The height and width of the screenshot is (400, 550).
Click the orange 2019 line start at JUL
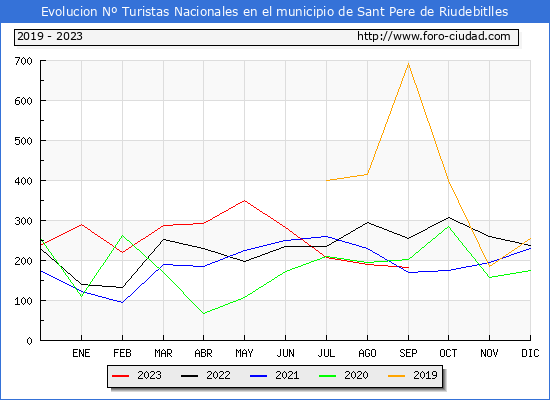pyautogui.click(x=327, y=180)
